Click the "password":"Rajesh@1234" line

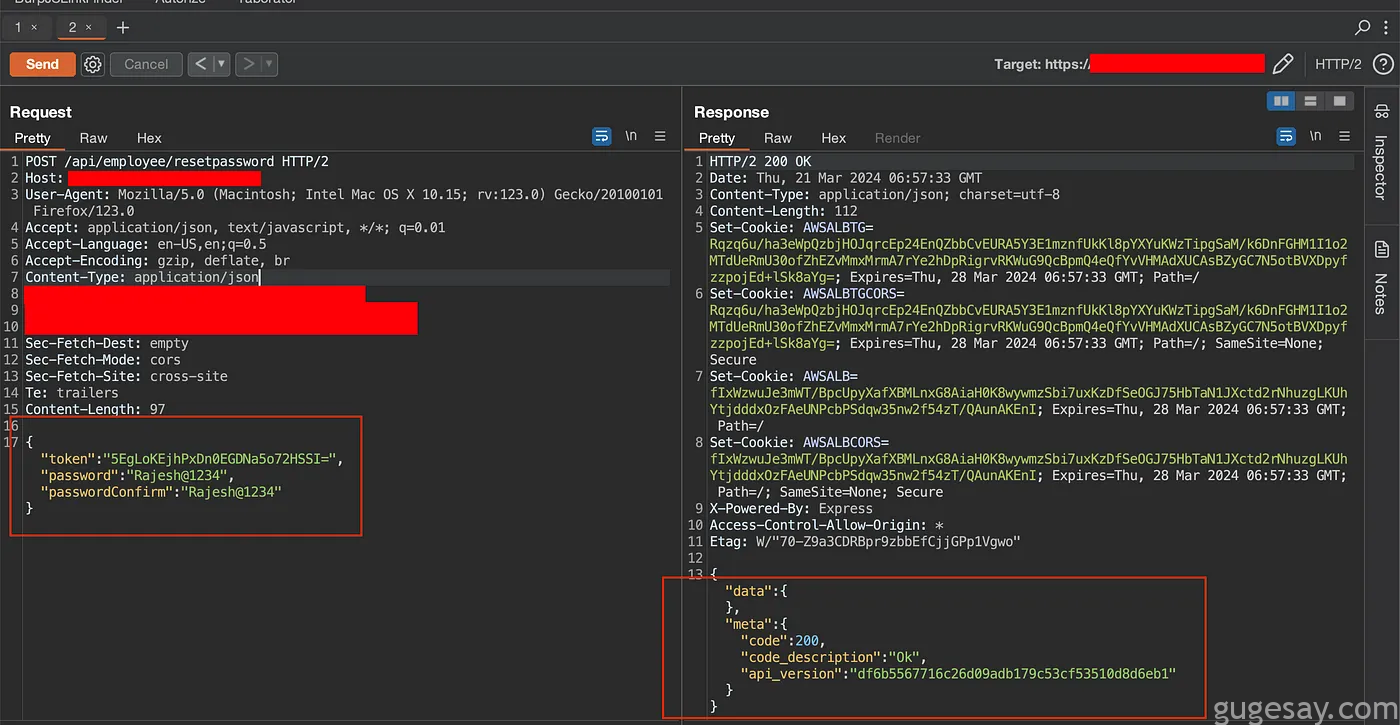[x=137, y=475]
